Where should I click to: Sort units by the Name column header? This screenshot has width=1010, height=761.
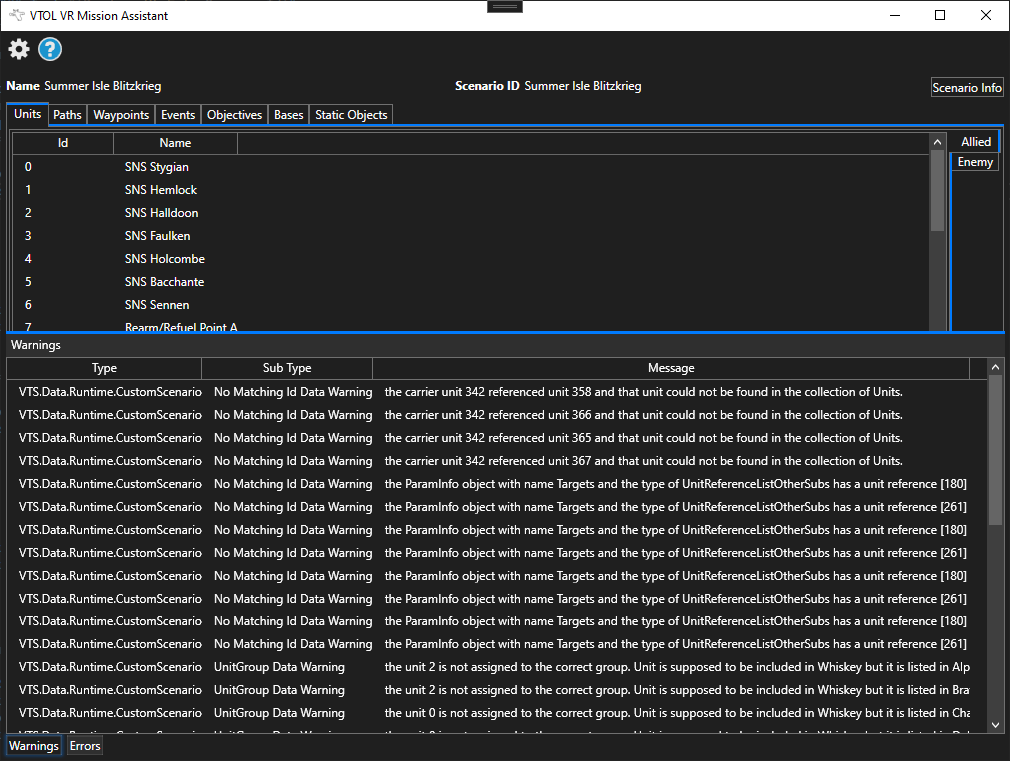click(175, 141)
